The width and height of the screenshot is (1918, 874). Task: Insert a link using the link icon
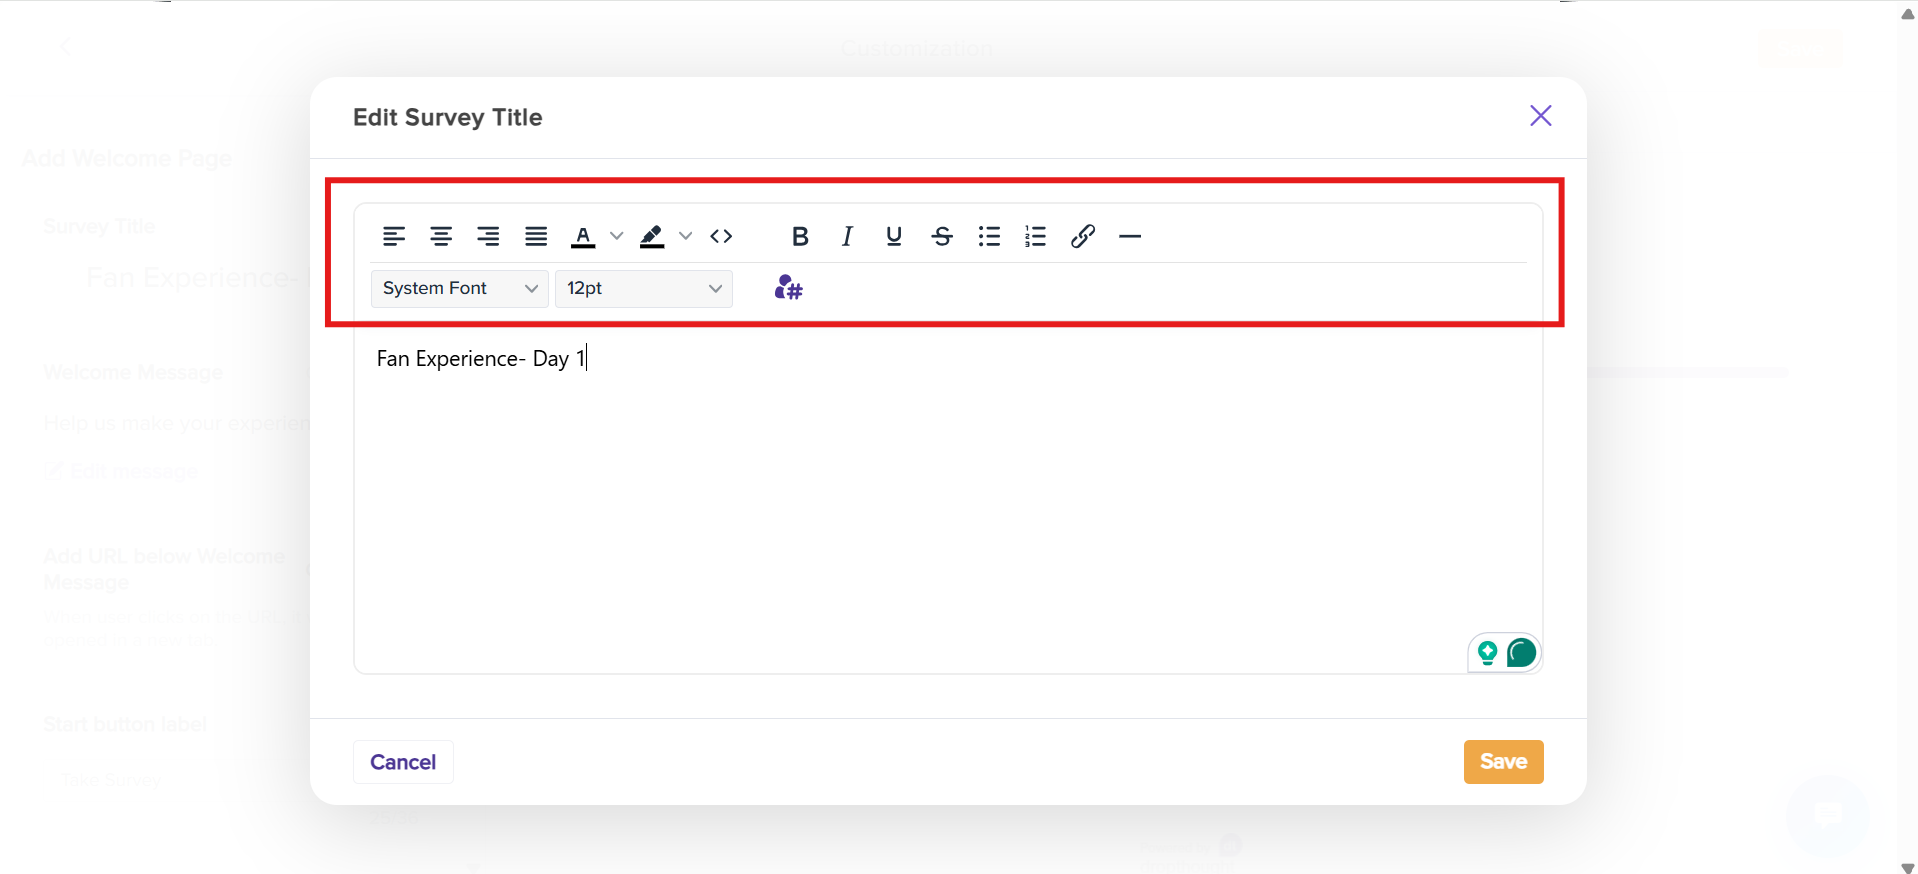coord(1082,237)
